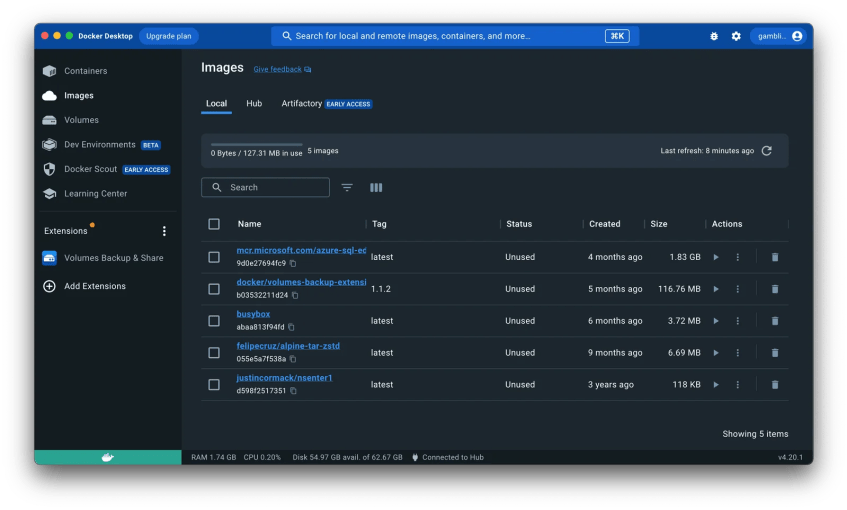Click the Docker whale status icon
Screen dimensions: 847x510
[x=107, y=458]
